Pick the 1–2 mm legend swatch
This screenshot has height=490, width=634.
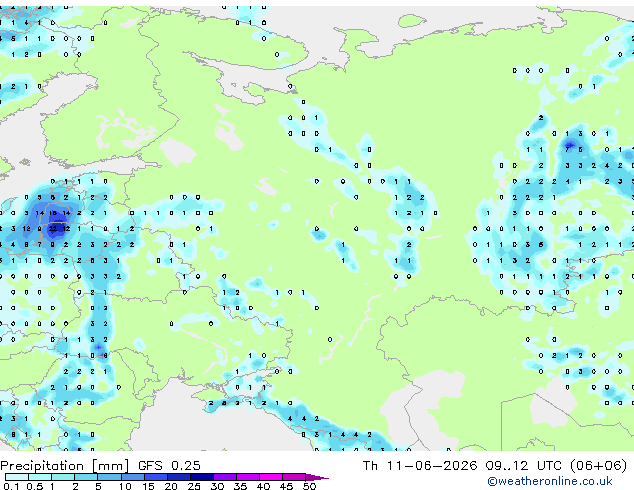[x=63, y=477]
